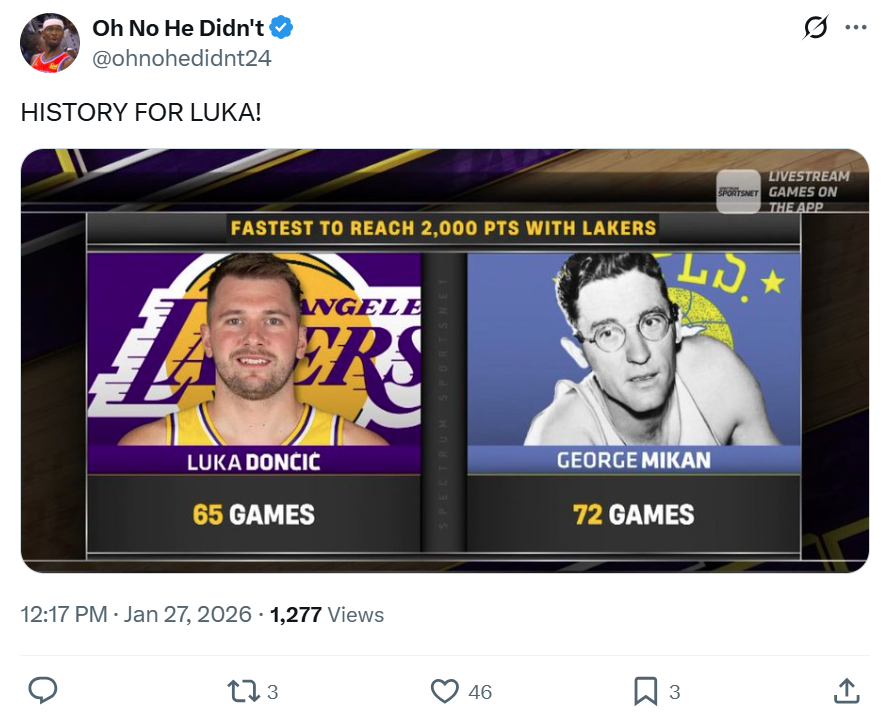
Task: Click the Grok slashed-circle icon
Action: (816, 28)
